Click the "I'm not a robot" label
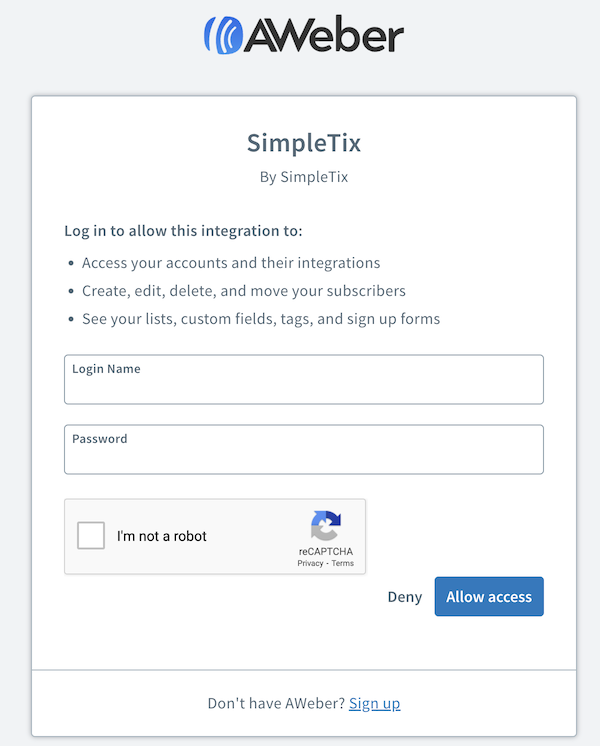The width and height of the screenshot is (600, 746). pyautogui.click(x=162, y=536)
